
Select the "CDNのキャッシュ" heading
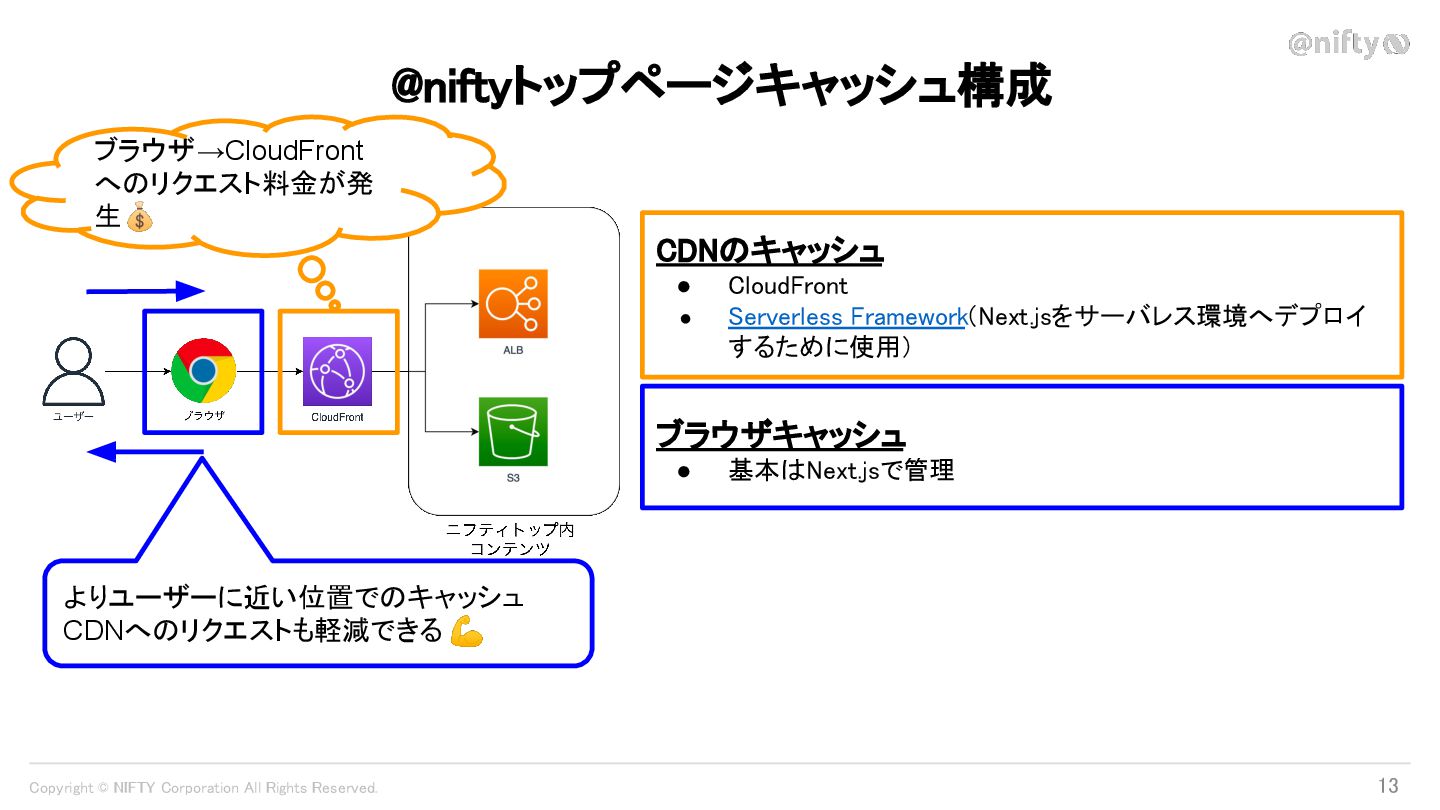(769, 251)
